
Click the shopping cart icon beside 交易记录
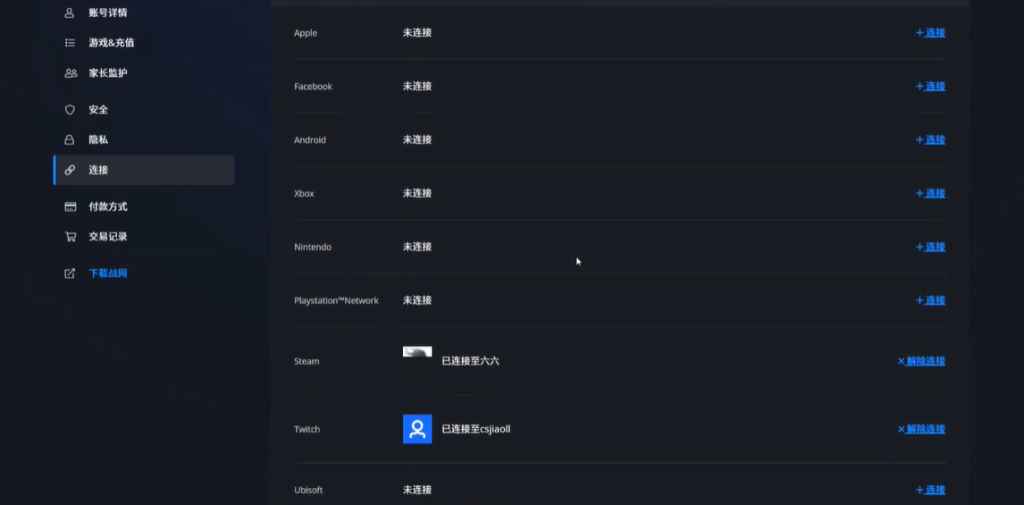point(70,237)
